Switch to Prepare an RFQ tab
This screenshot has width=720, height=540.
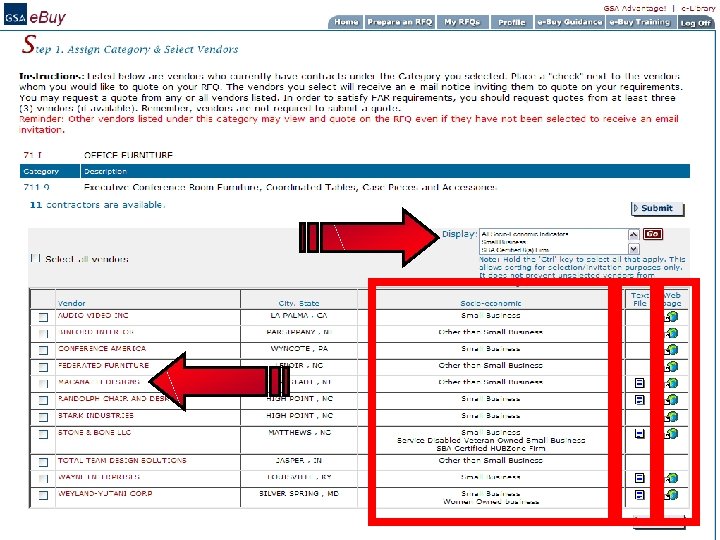pyautogui.click(x=399, y=22)
